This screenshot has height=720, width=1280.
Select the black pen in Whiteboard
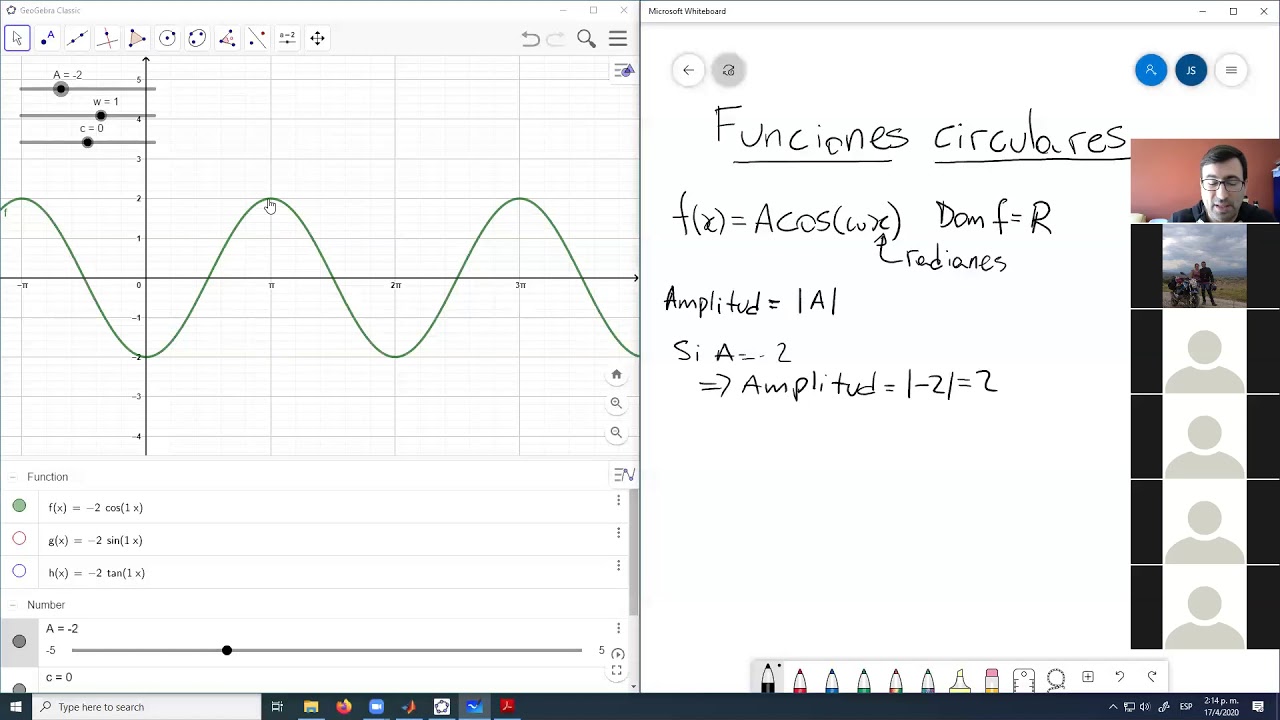tap(768, 677)
